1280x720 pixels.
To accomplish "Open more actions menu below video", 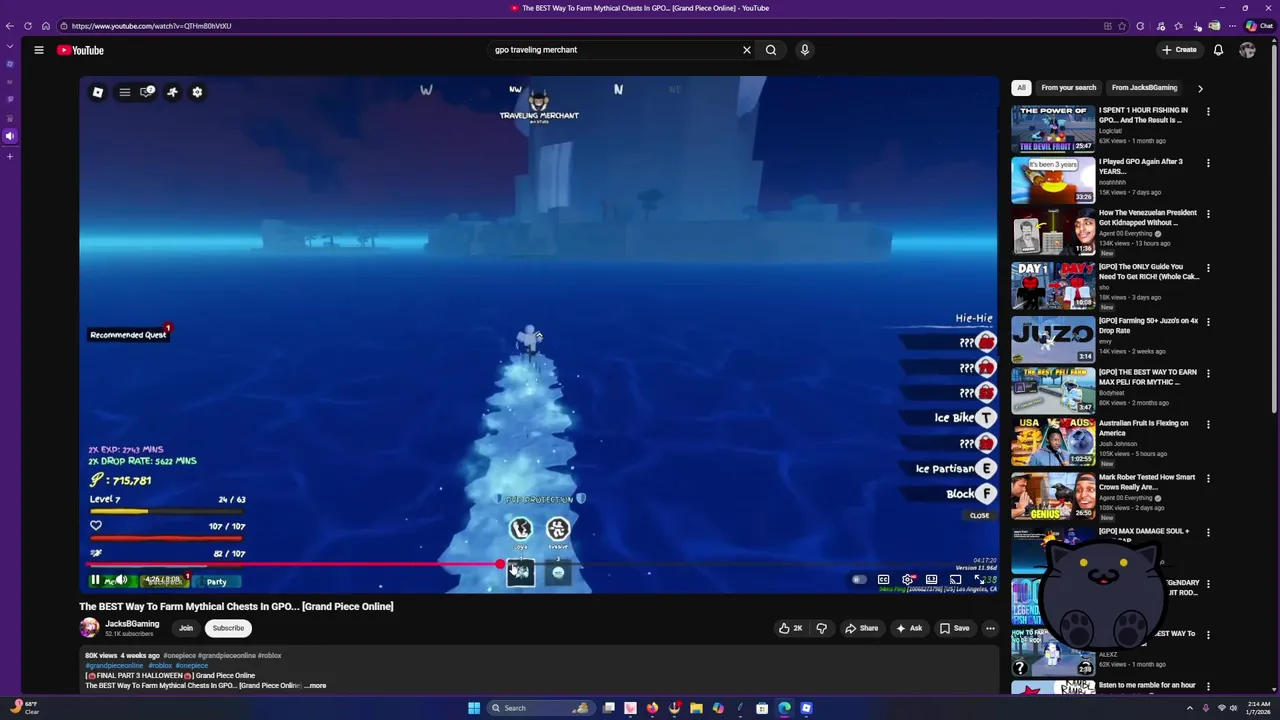I will point(990,628).
